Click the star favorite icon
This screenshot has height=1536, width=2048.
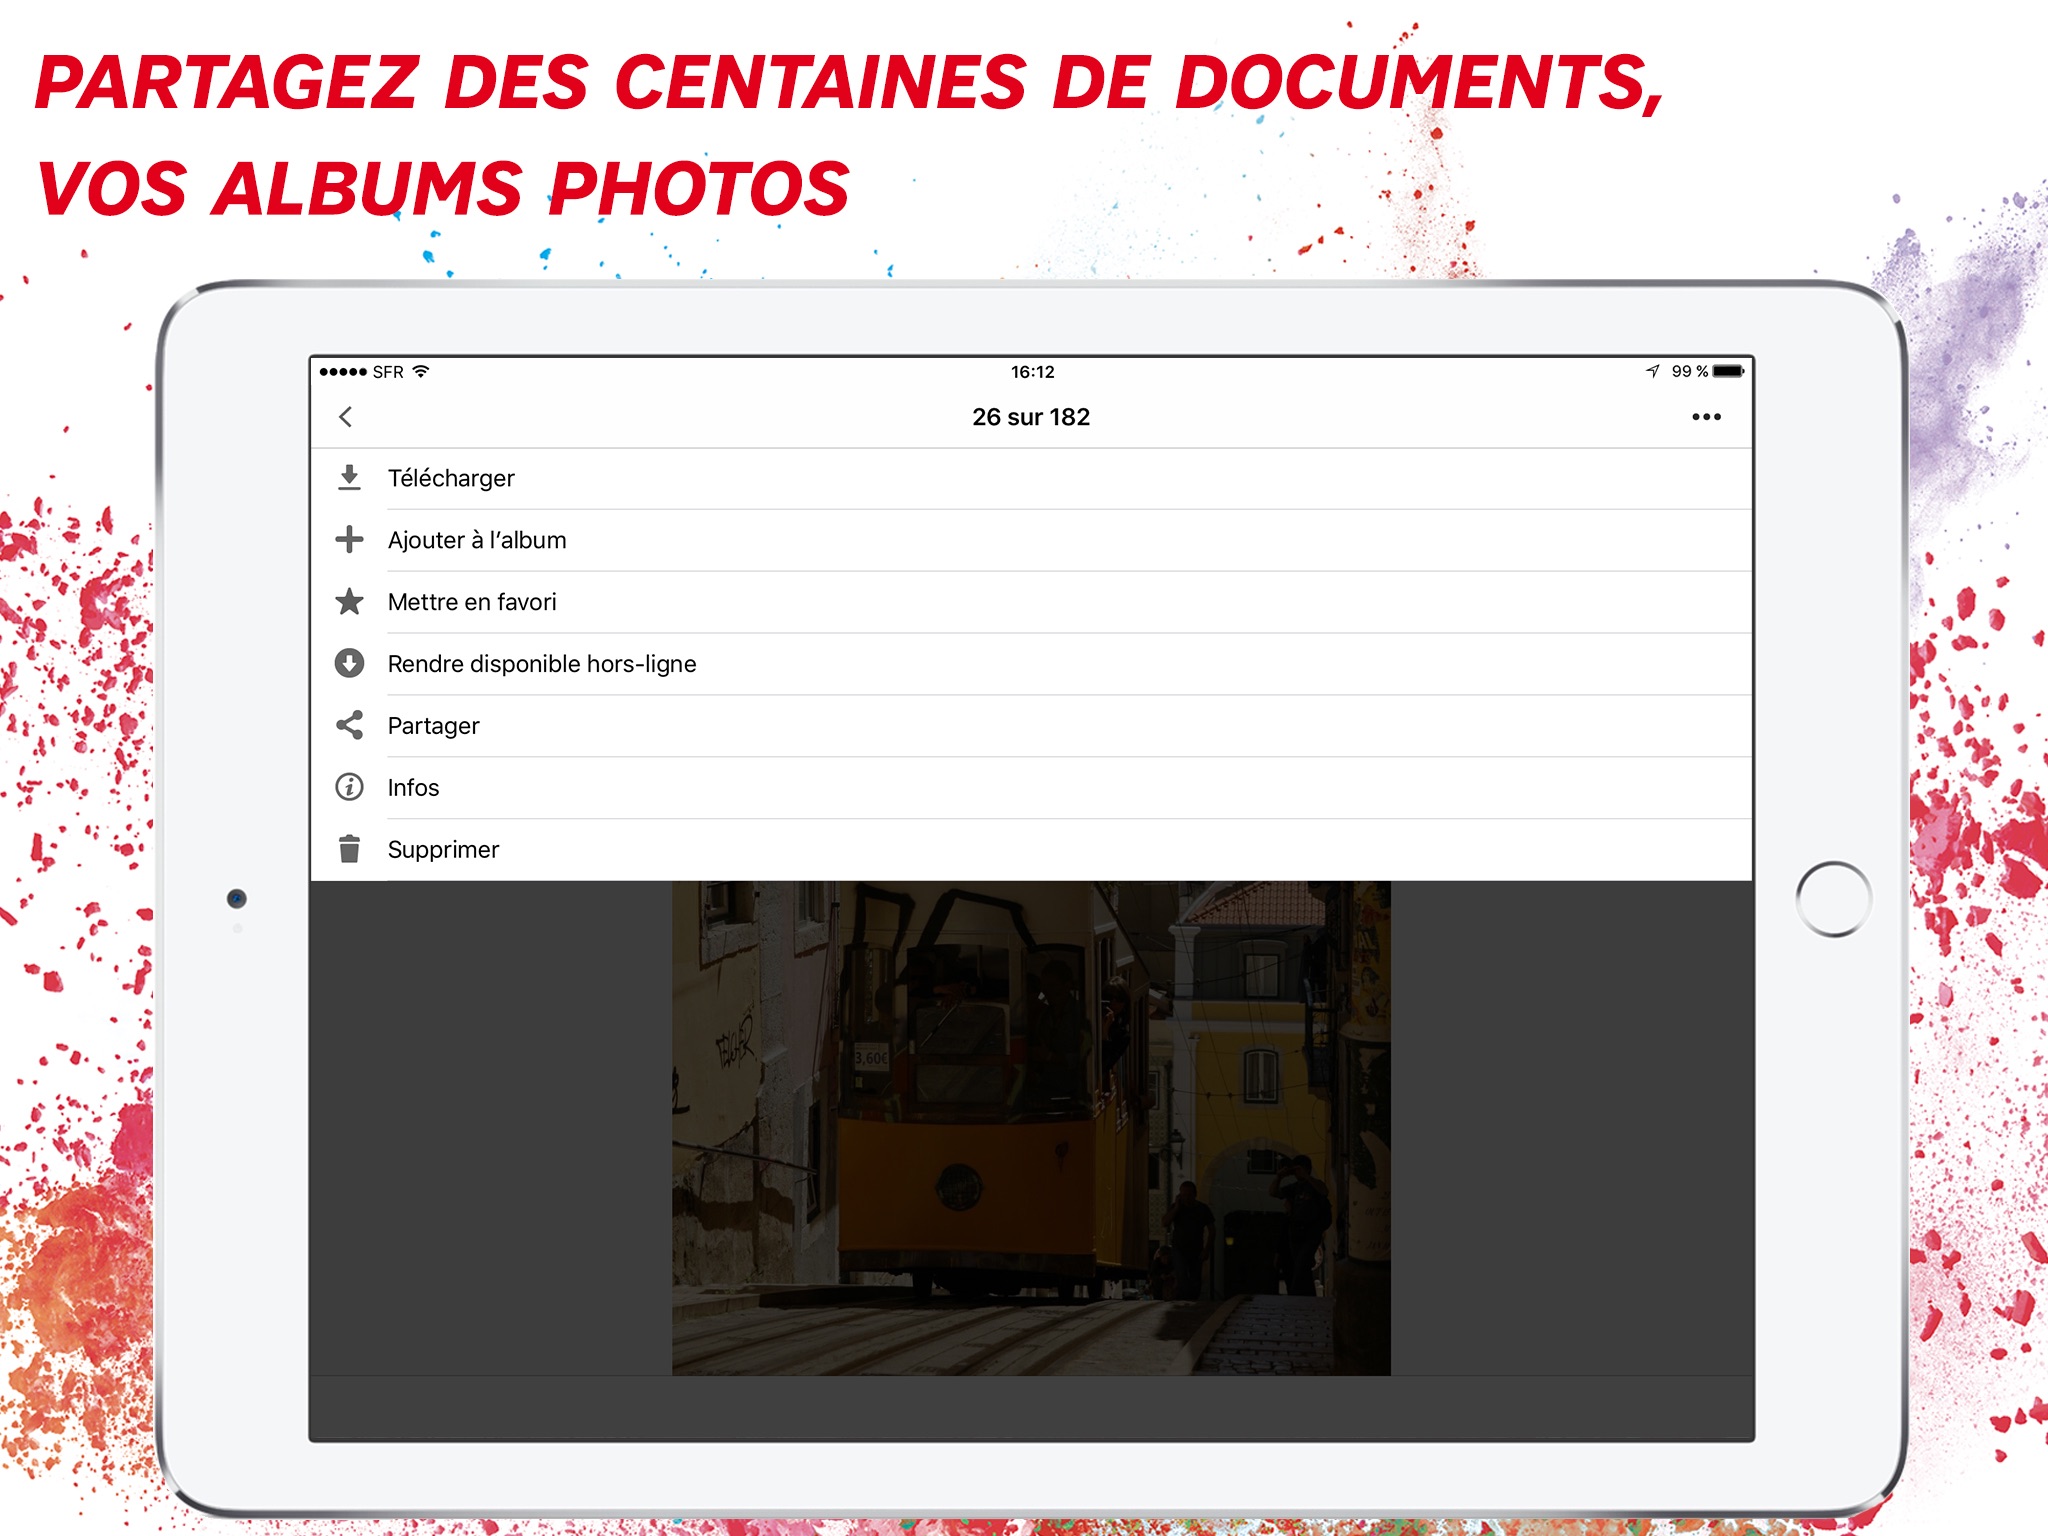click(x=349, y=602)
